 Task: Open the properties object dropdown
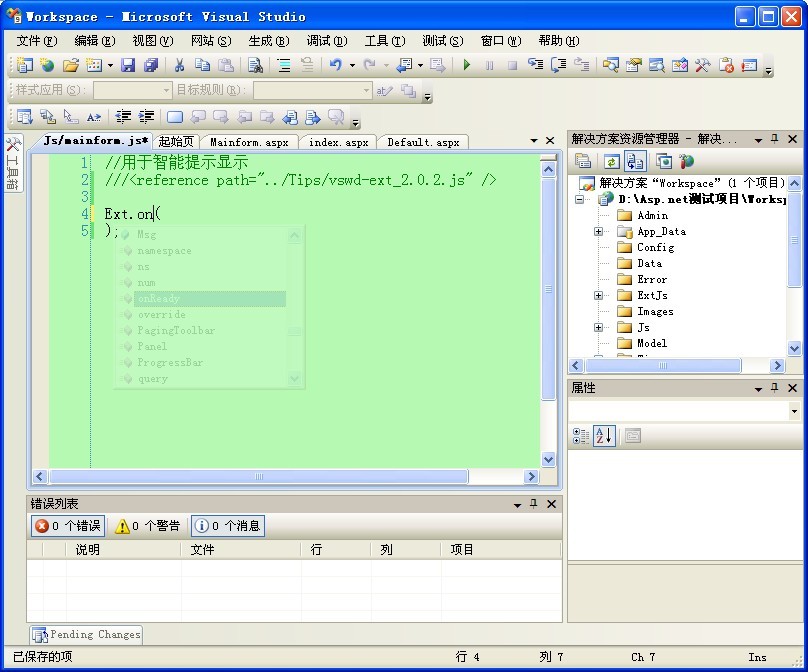[794, 411]
